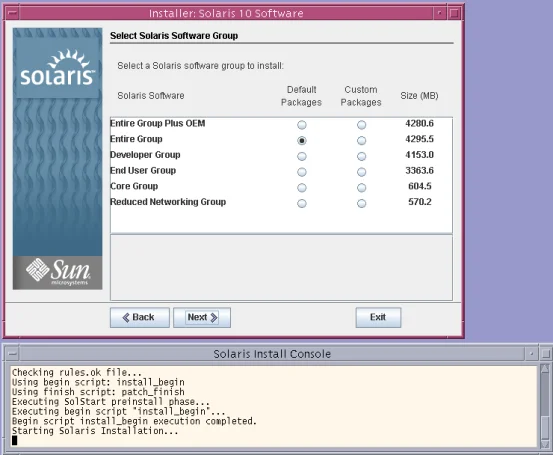The image size is (553, 455).
Task: Click the Exit button
Action: point(378,317)
